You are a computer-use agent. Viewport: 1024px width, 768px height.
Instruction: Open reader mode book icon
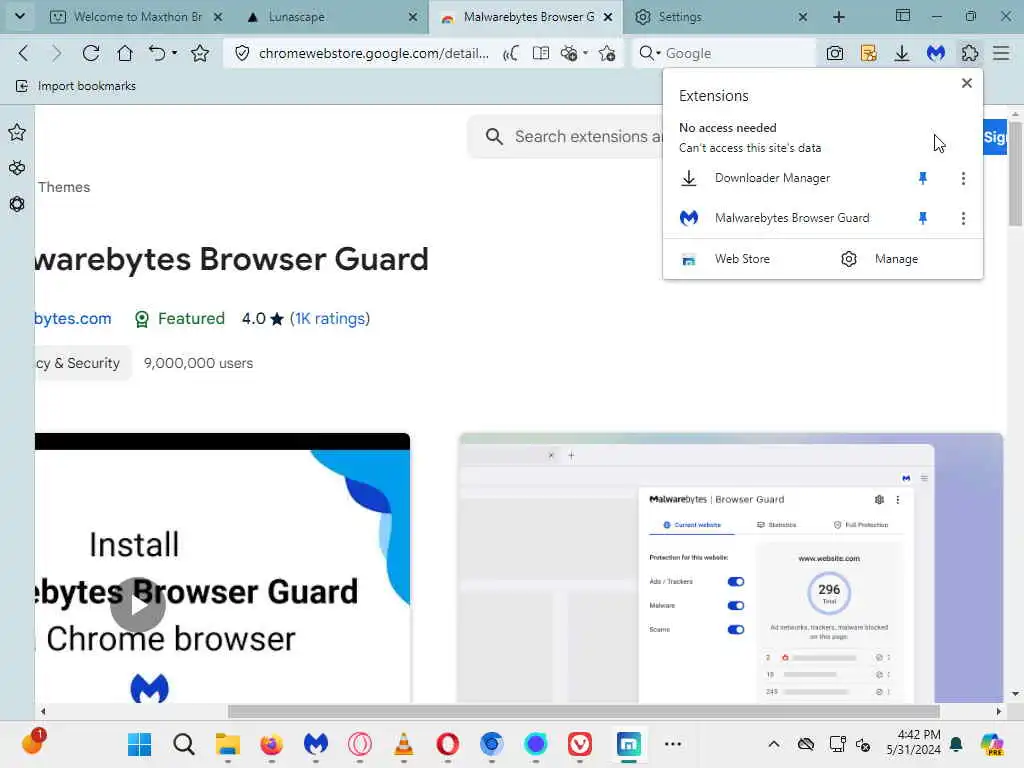(x=541, y=54)
